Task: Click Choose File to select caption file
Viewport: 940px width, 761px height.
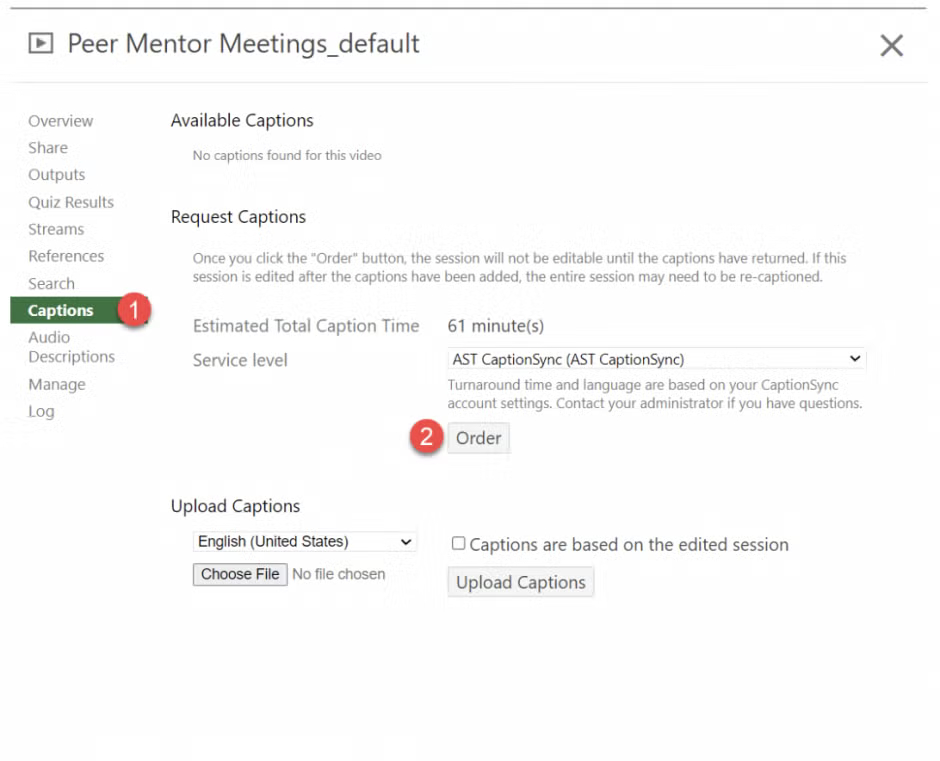Action: (240, 574)
